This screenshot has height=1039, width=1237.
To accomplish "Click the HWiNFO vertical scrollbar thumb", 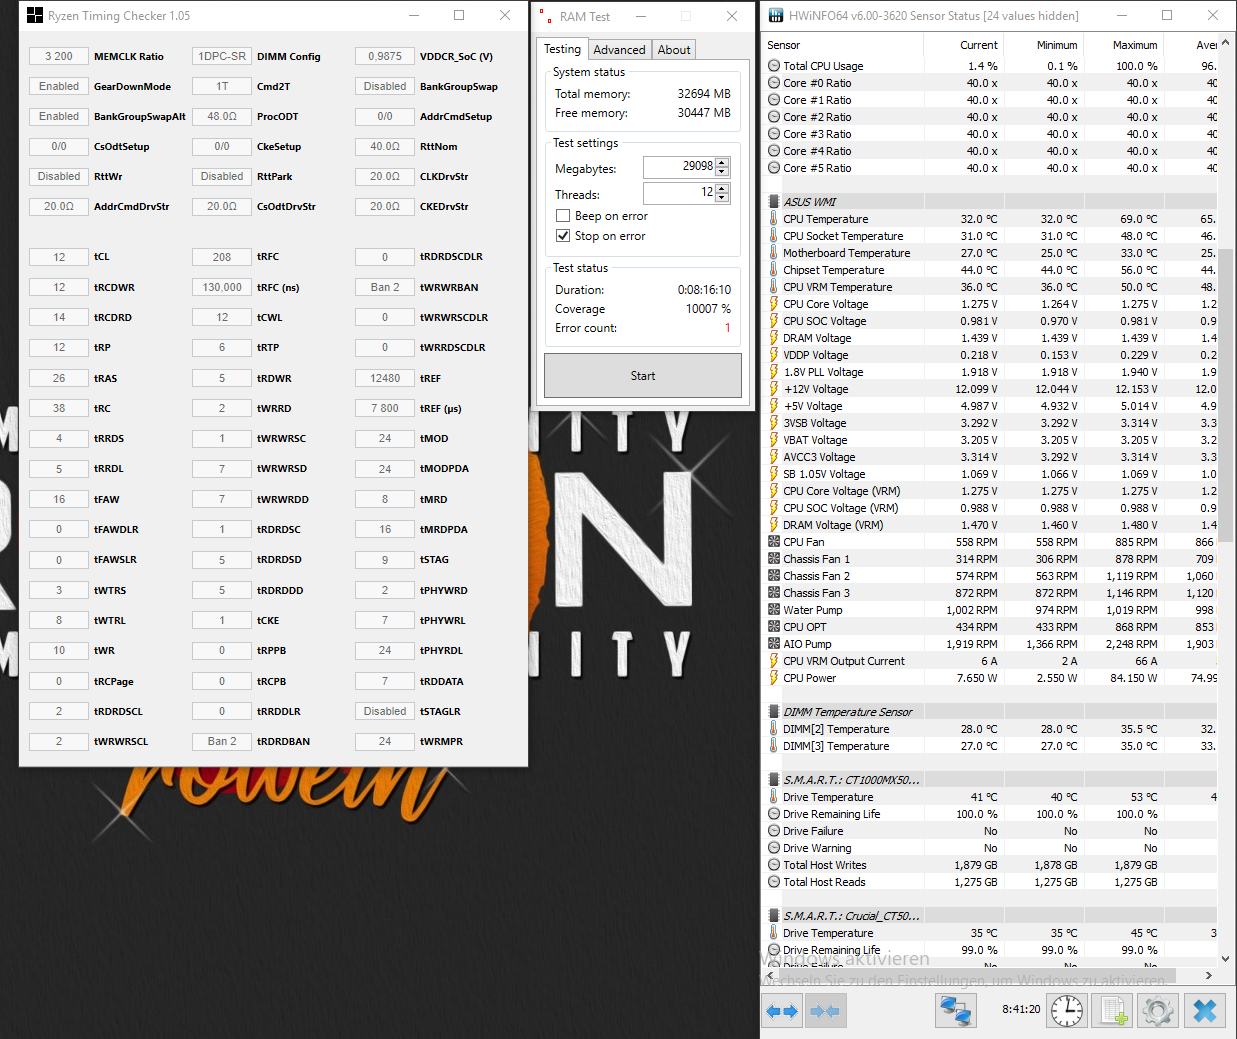I will pos(1226,395).
